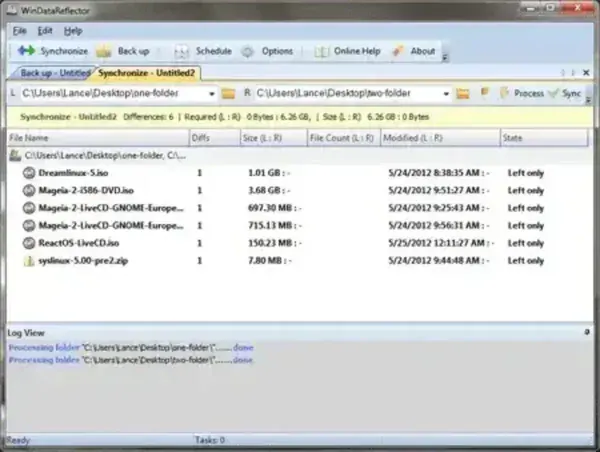
Task: Sort by File Count column header
Action: click(x=344, y=138)
